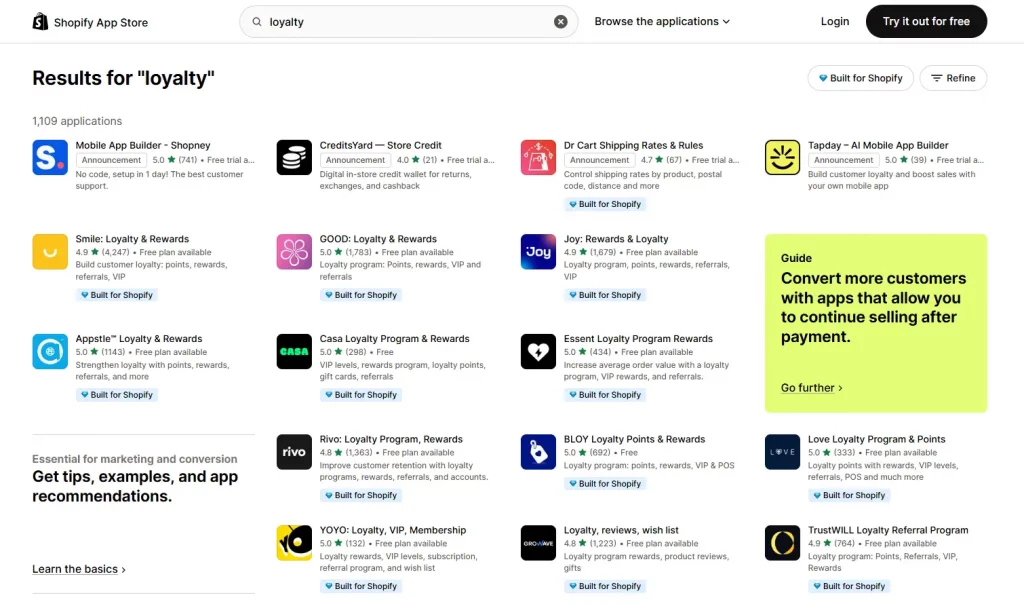Click the Announcement tag on CreditsYard listing

(x=355, y=160)
